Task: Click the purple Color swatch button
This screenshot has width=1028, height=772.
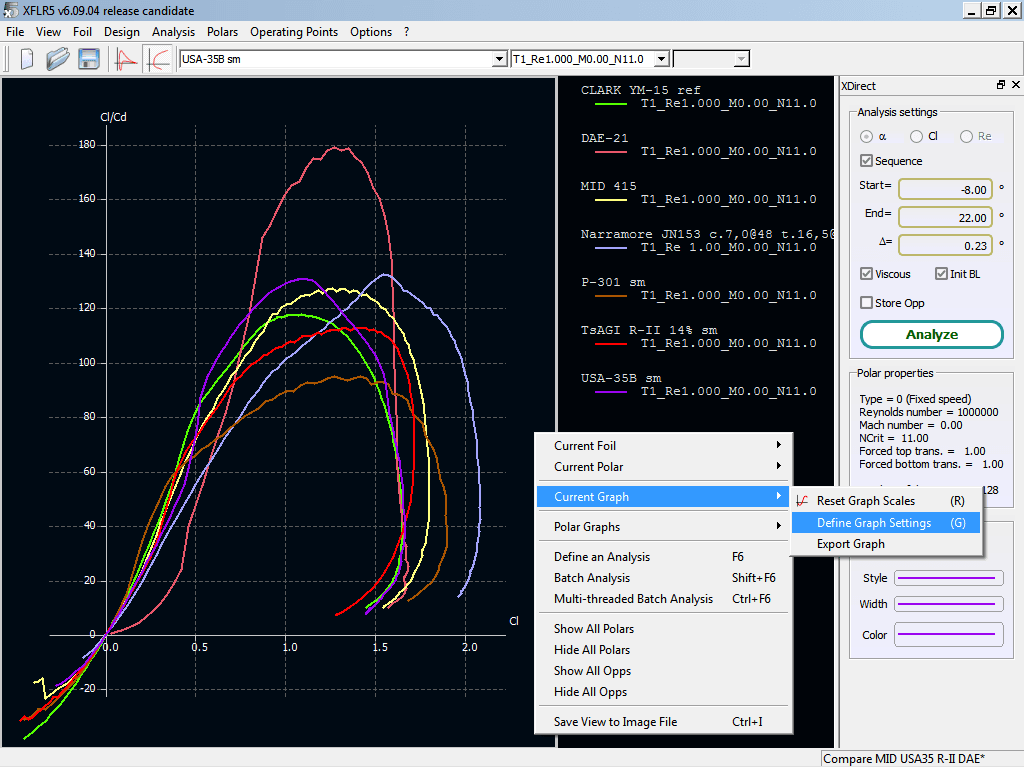Action: 948,634
